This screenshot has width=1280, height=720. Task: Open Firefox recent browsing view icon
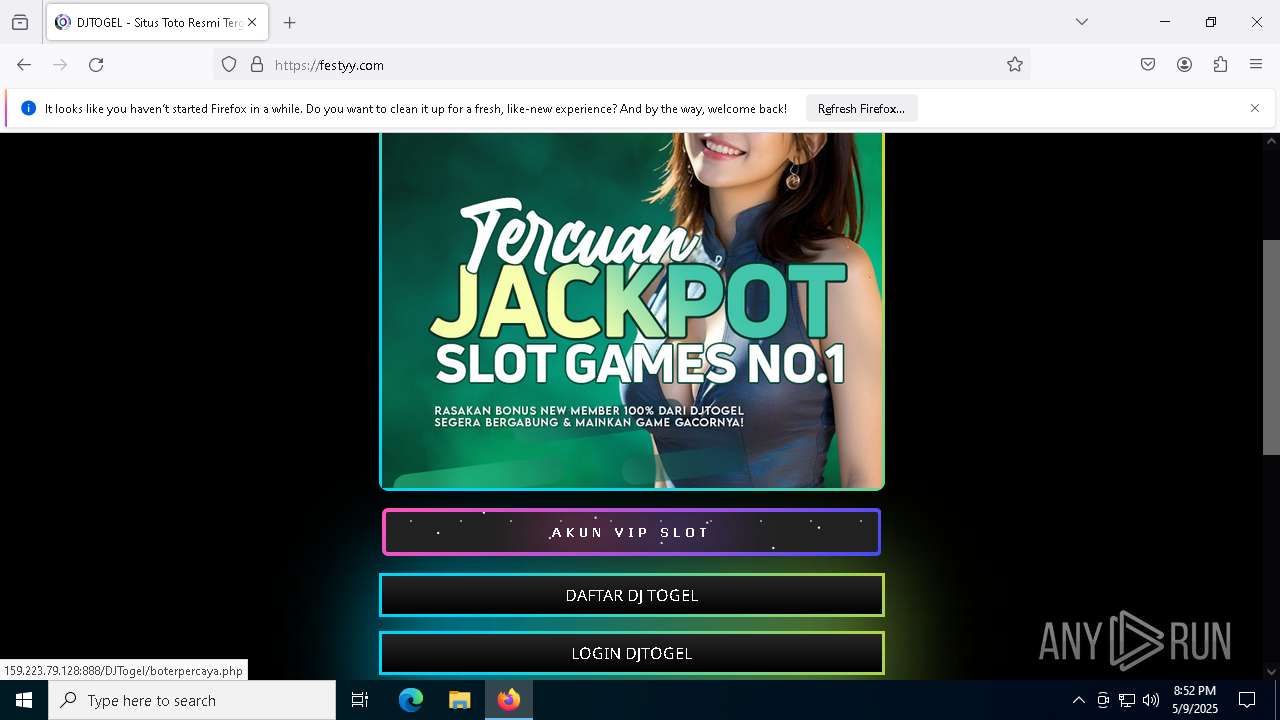pyautogui.click(x=20, y=22)
